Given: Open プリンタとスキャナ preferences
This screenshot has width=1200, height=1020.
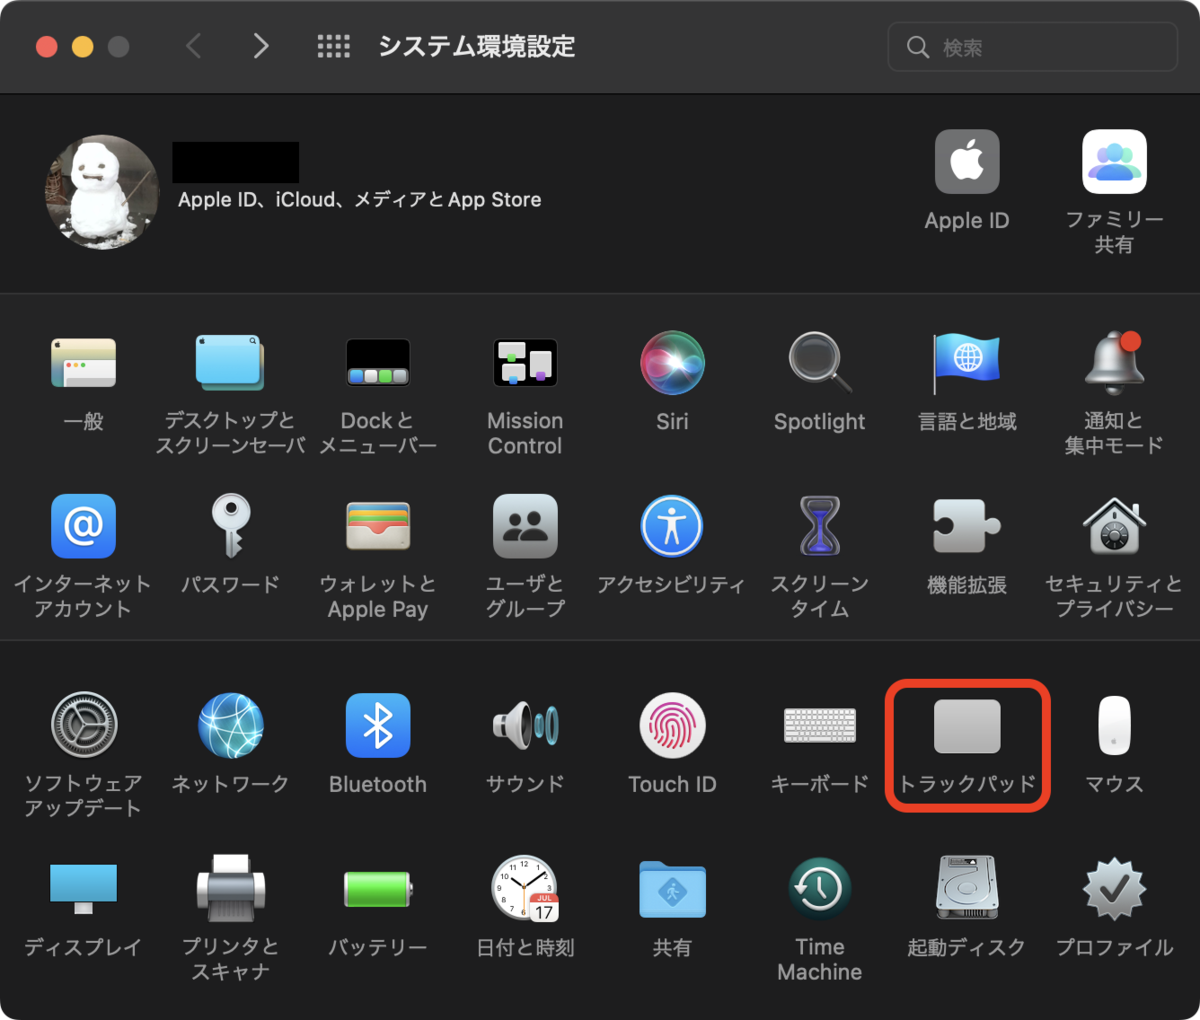Looking at the screenshot, I should pyautogui.click(x=230, y=889).
